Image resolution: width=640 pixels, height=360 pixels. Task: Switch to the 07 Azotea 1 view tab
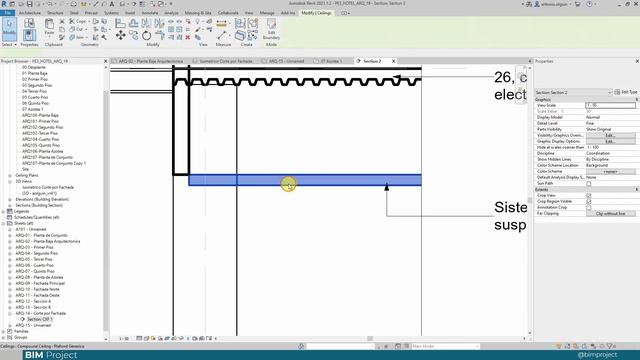pyautogui.click(x=331, y=61)
